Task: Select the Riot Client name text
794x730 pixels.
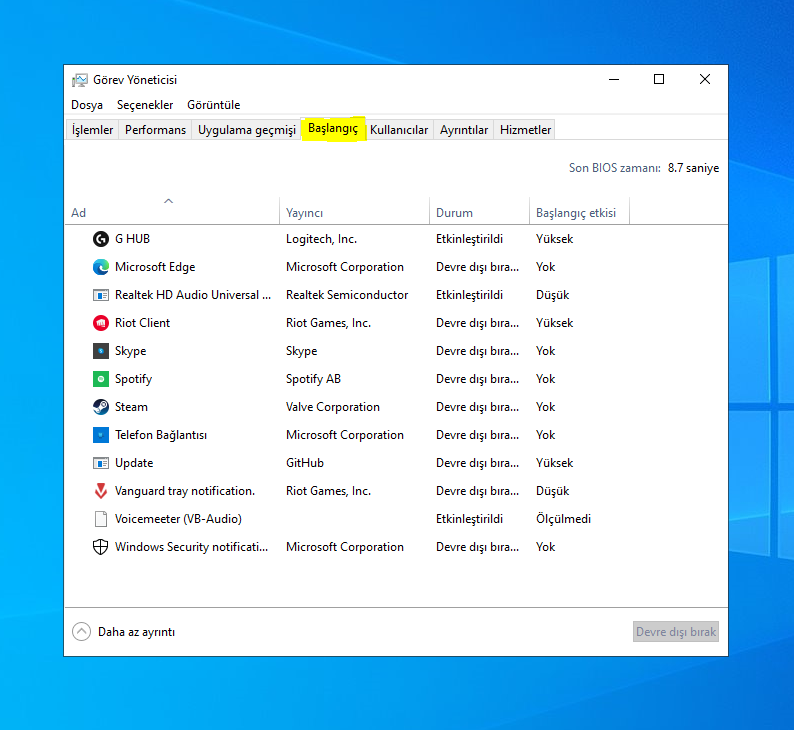Action: click(142, 322)
